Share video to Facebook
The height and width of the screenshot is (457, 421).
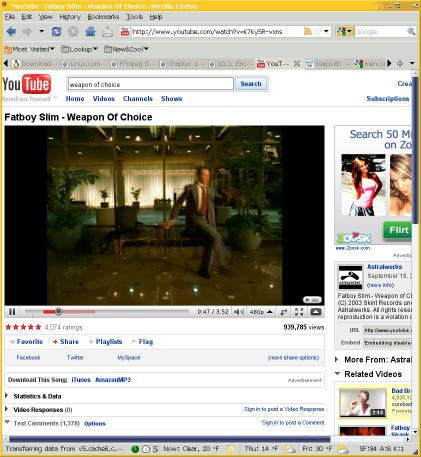28,358
